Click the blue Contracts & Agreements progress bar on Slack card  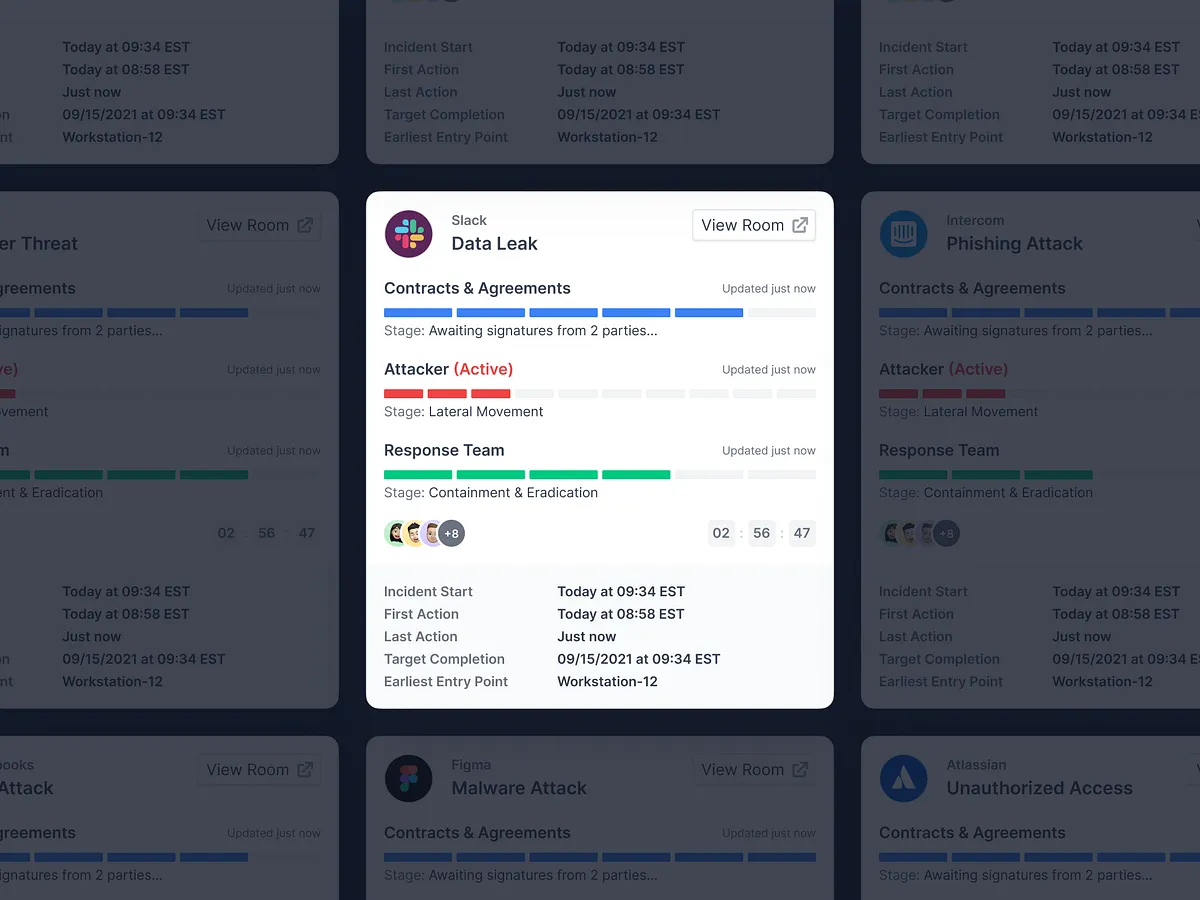tap(600, 312)
